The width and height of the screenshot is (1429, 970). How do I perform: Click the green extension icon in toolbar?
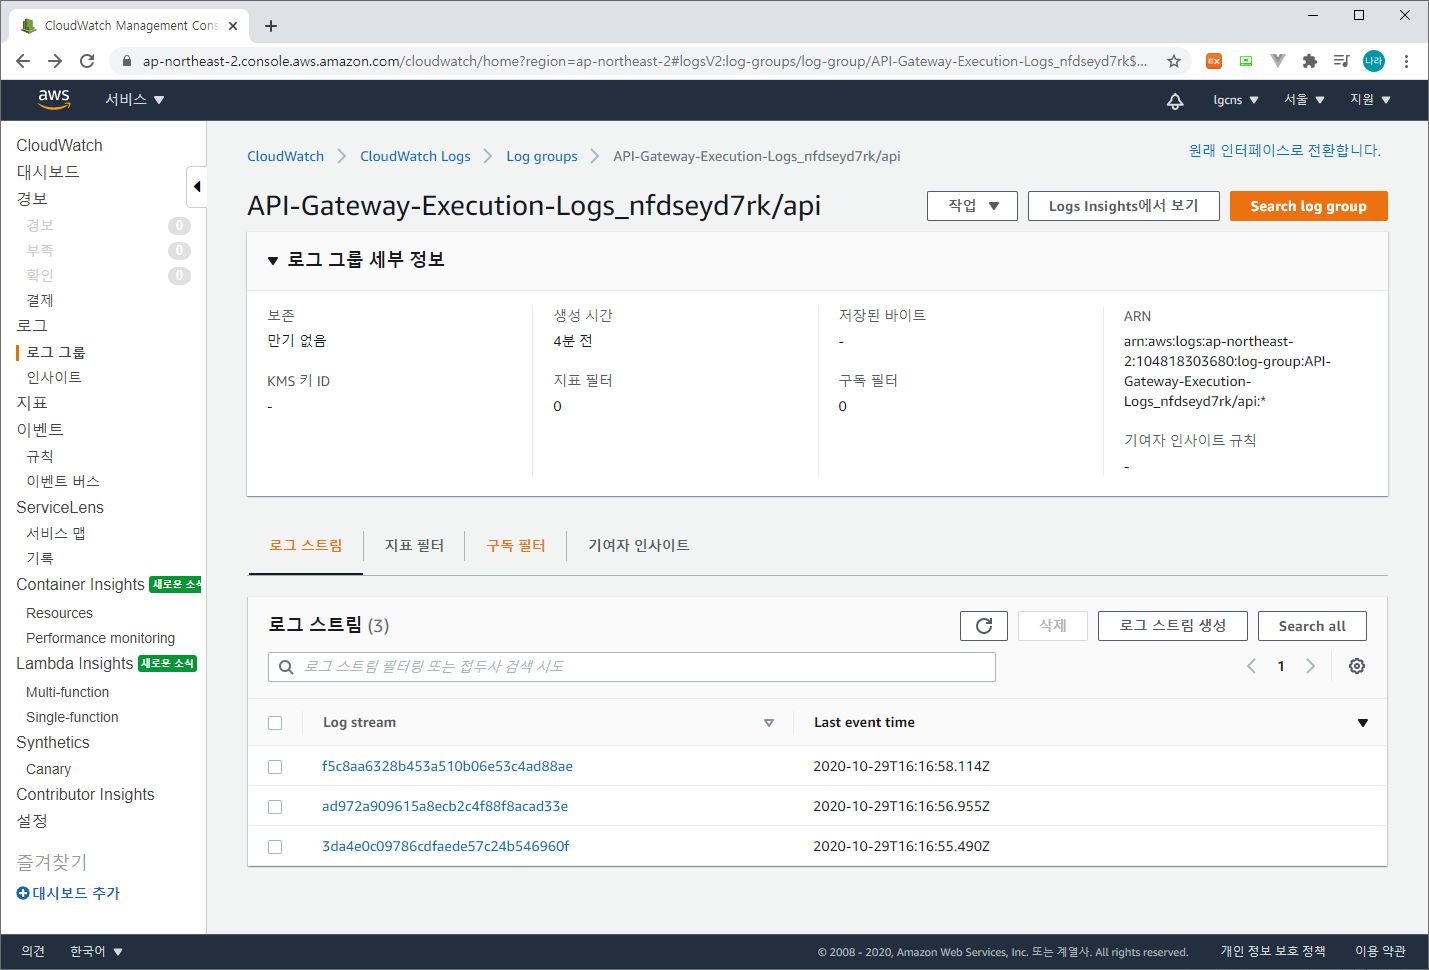pyautogui.click(x=1246, y=61)
